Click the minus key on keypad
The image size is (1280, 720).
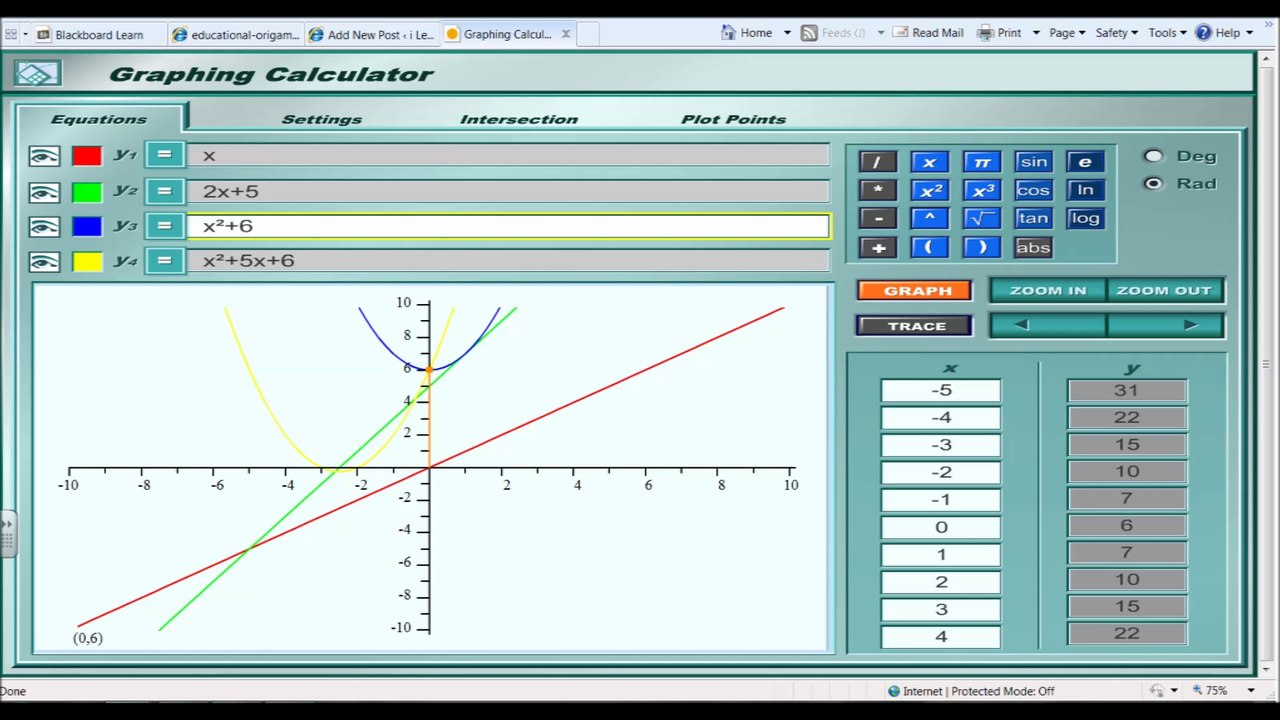[877, 218]
